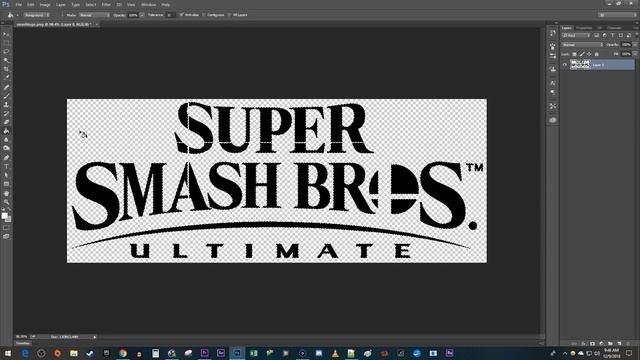Select the Spot Healing Brush tool

point(6,87)
